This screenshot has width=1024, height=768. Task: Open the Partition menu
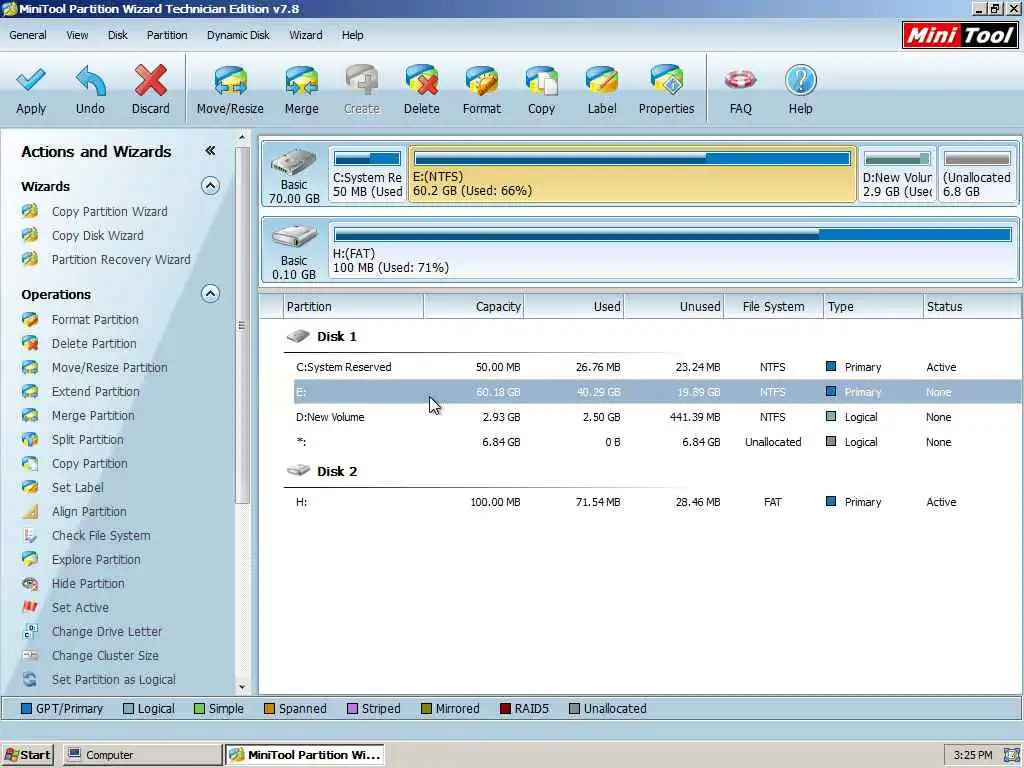click(x=167, y=35)
